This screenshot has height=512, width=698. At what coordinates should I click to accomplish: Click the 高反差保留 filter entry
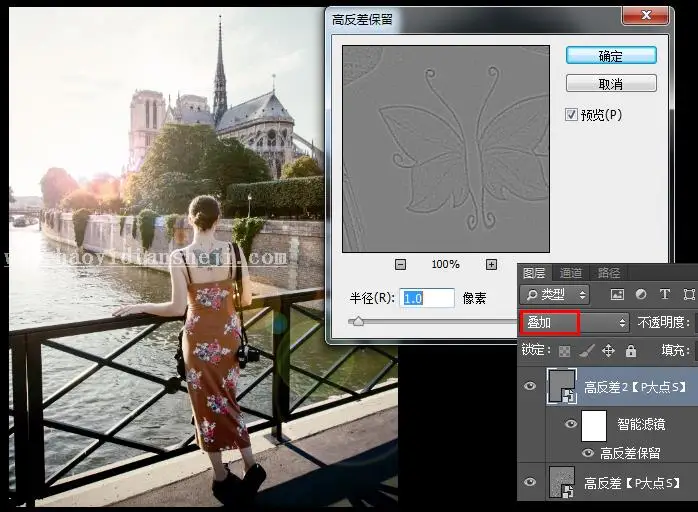tap(630, 453)
